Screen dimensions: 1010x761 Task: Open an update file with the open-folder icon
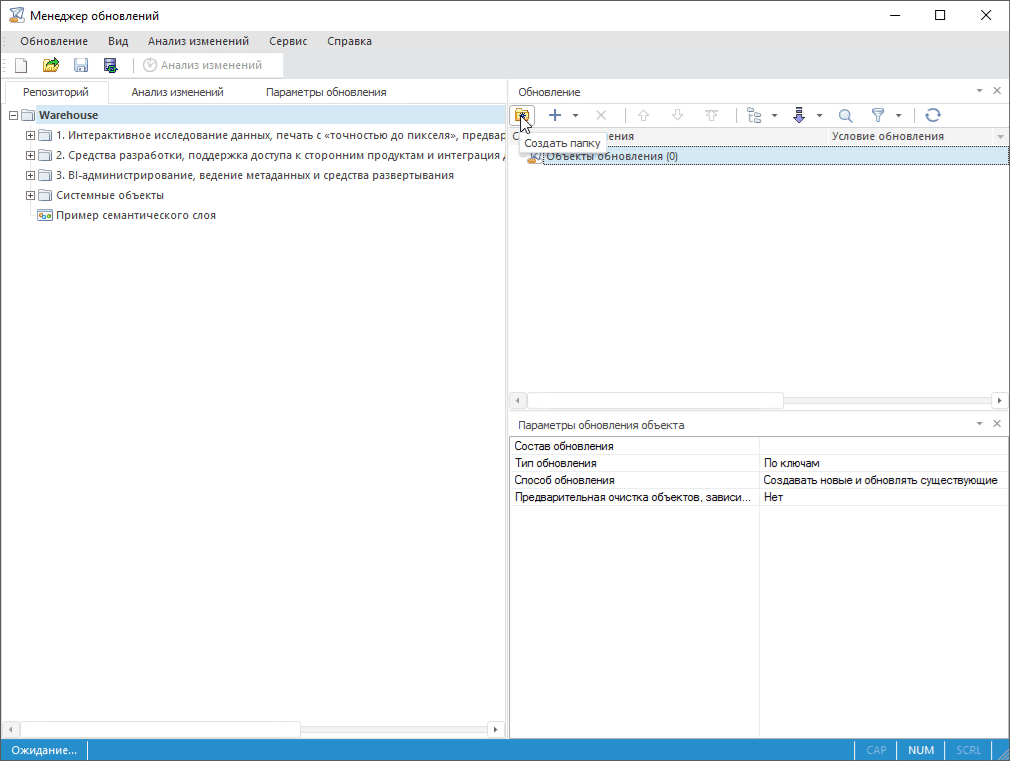[x=51, y=65]
